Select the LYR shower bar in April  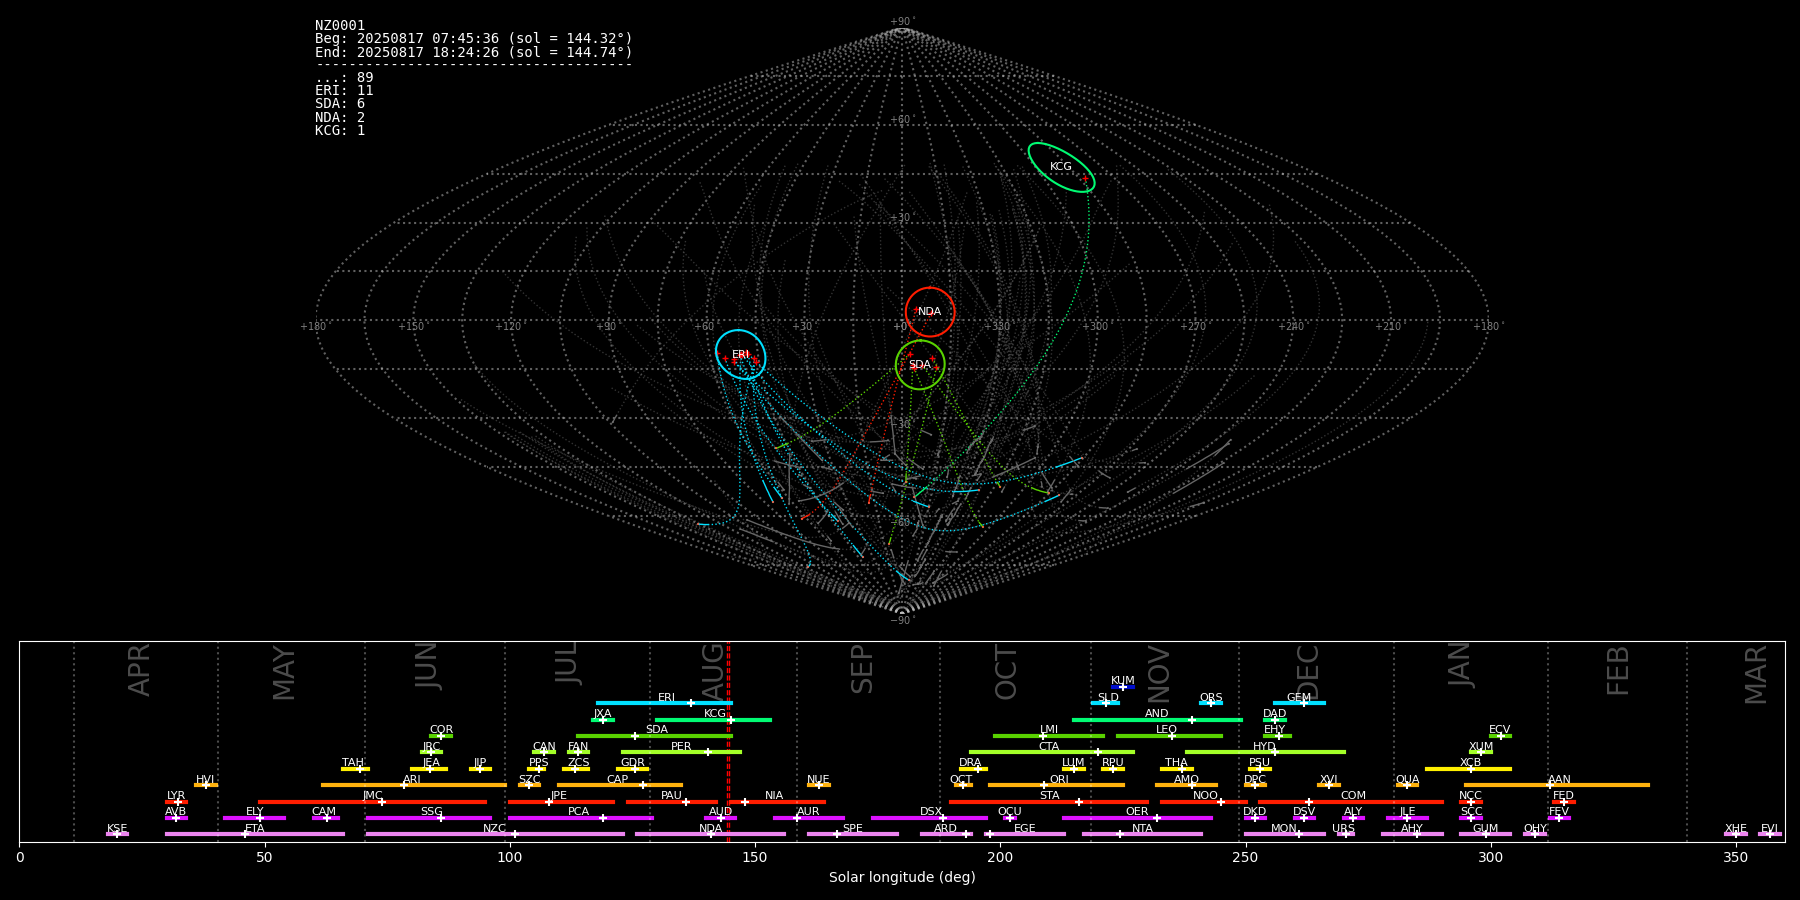tap(176, 802)
